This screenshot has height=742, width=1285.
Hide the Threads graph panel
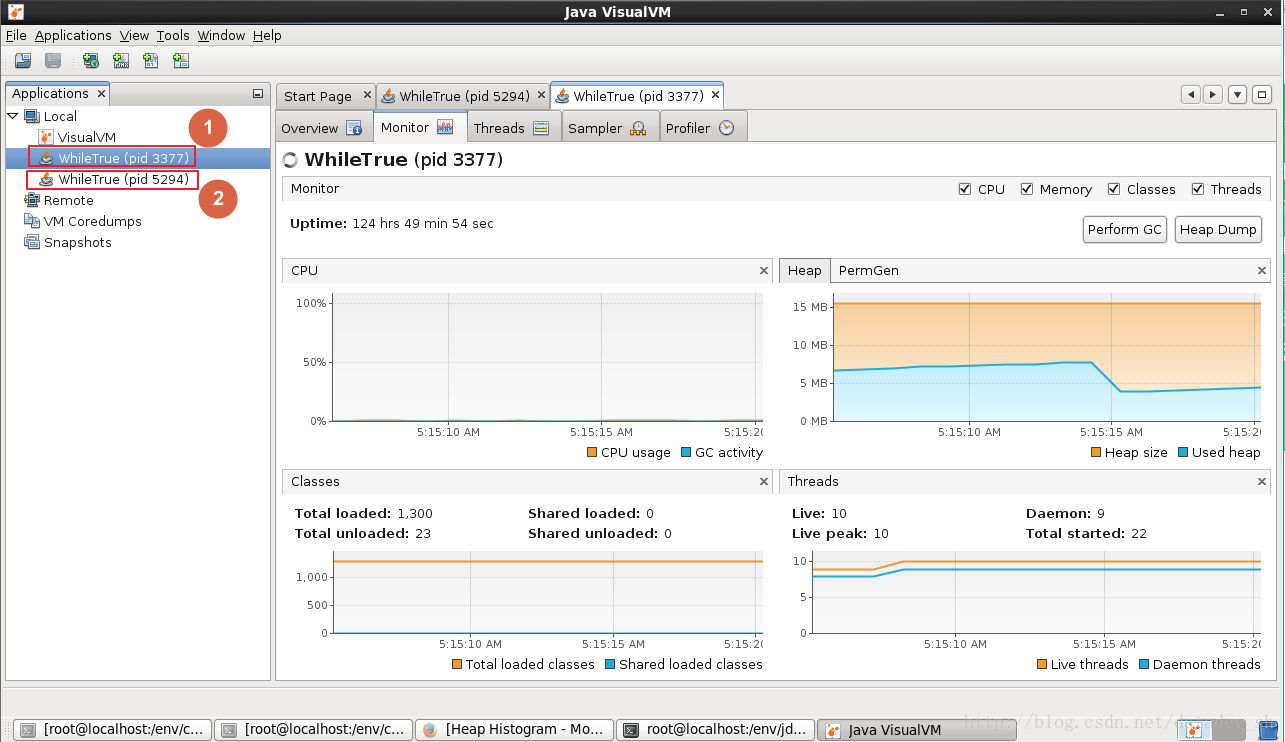(x=1262, y=482)
